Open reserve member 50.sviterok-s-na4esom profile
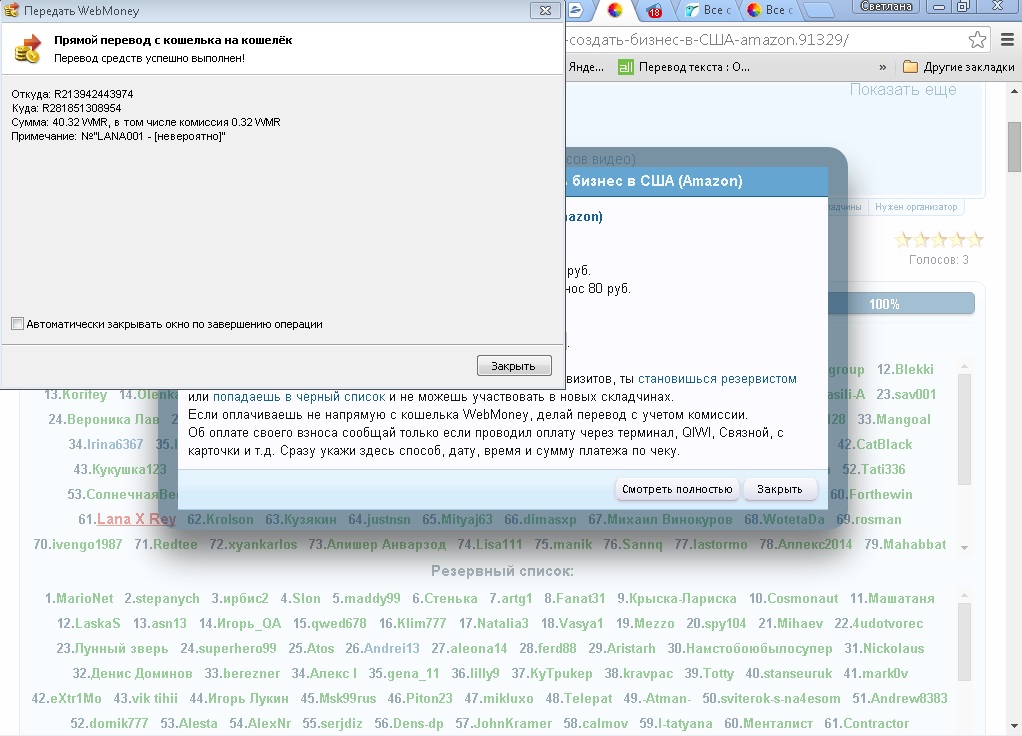This screenshot has height=736, width=1022. (x=771, y=698)
